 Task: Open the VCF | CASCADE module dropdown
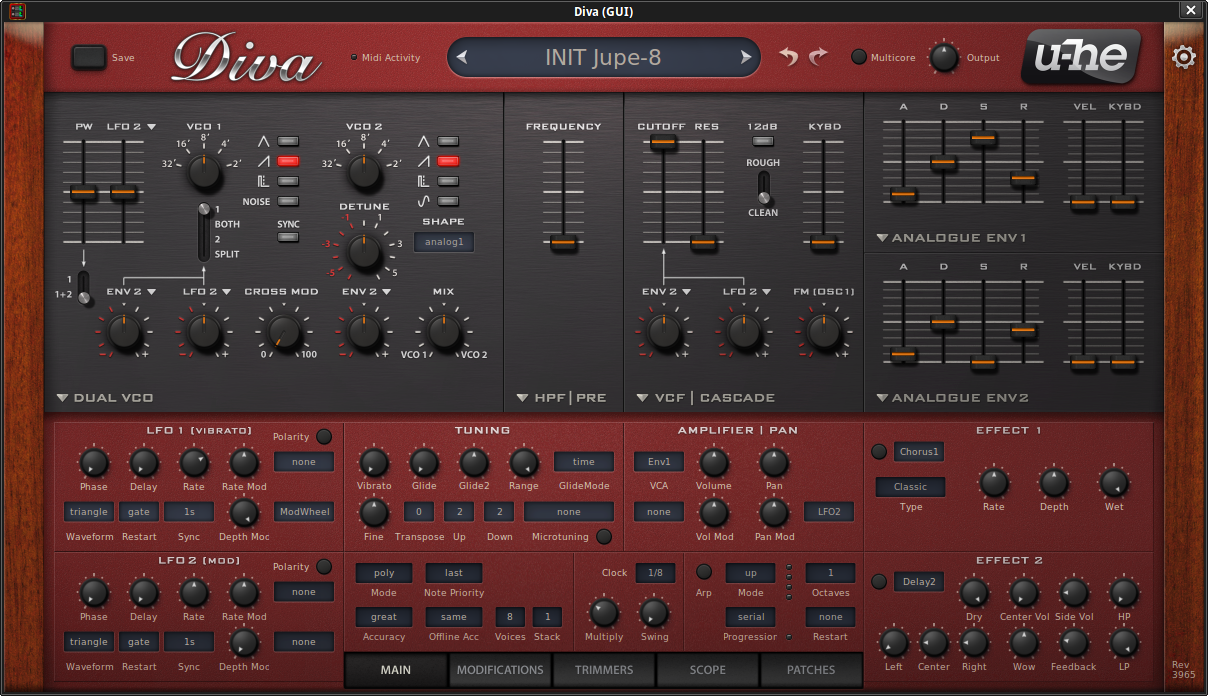(706, 398)
